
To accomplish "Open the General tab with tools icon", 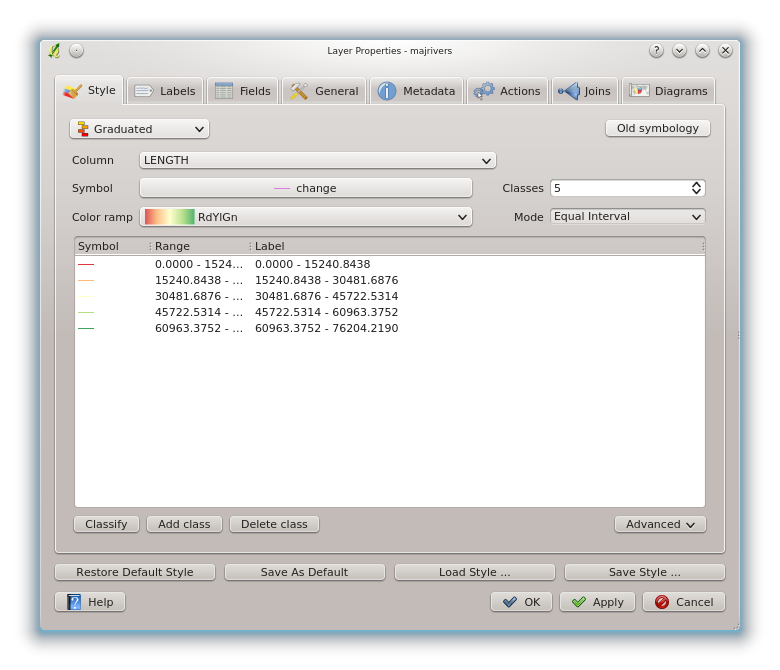I will coord(324,91).
